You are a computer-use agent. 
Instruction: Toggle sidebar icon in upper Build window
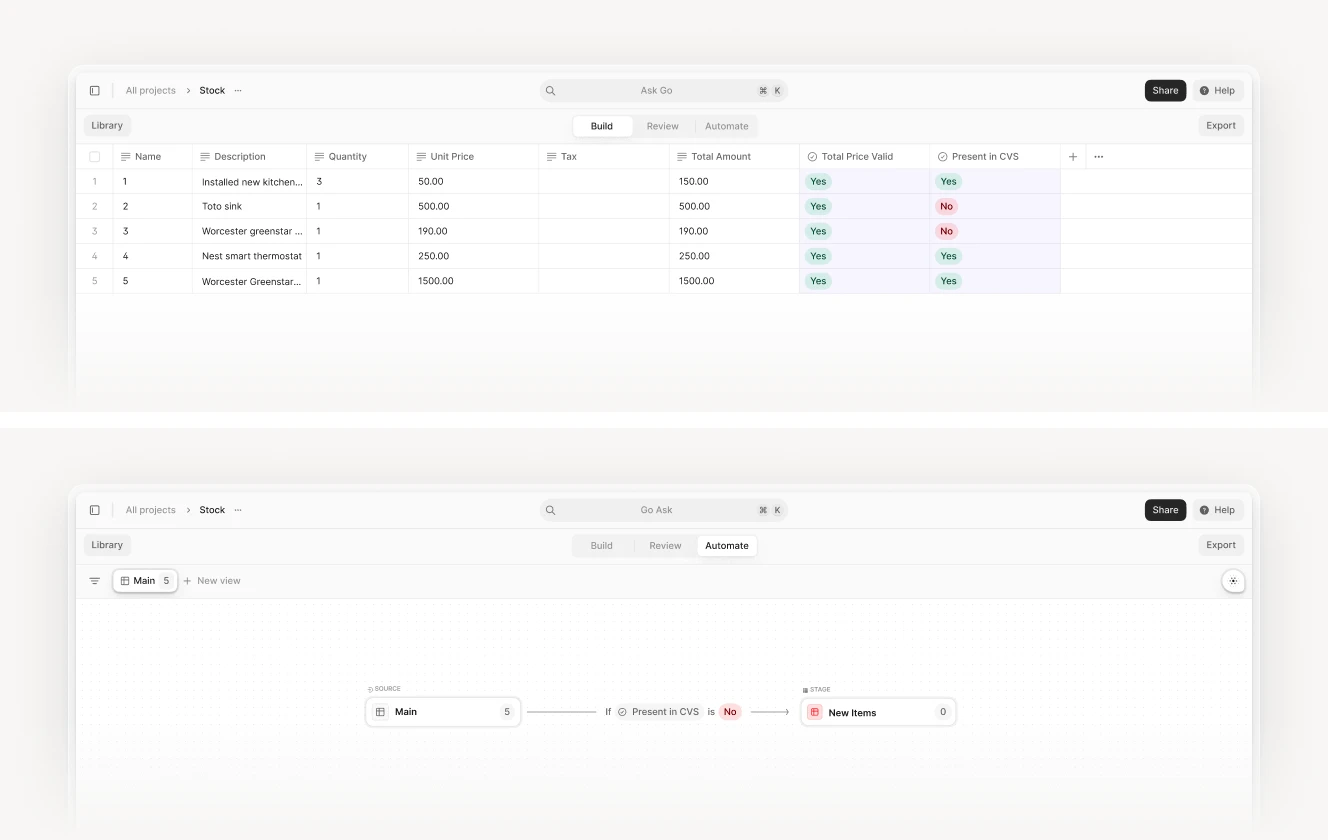[95, 90]
